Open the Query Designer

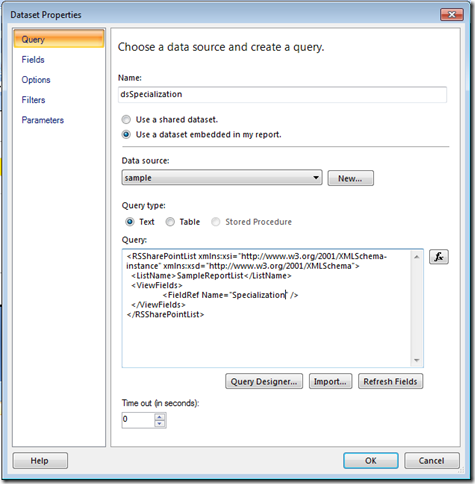(264, 381)
